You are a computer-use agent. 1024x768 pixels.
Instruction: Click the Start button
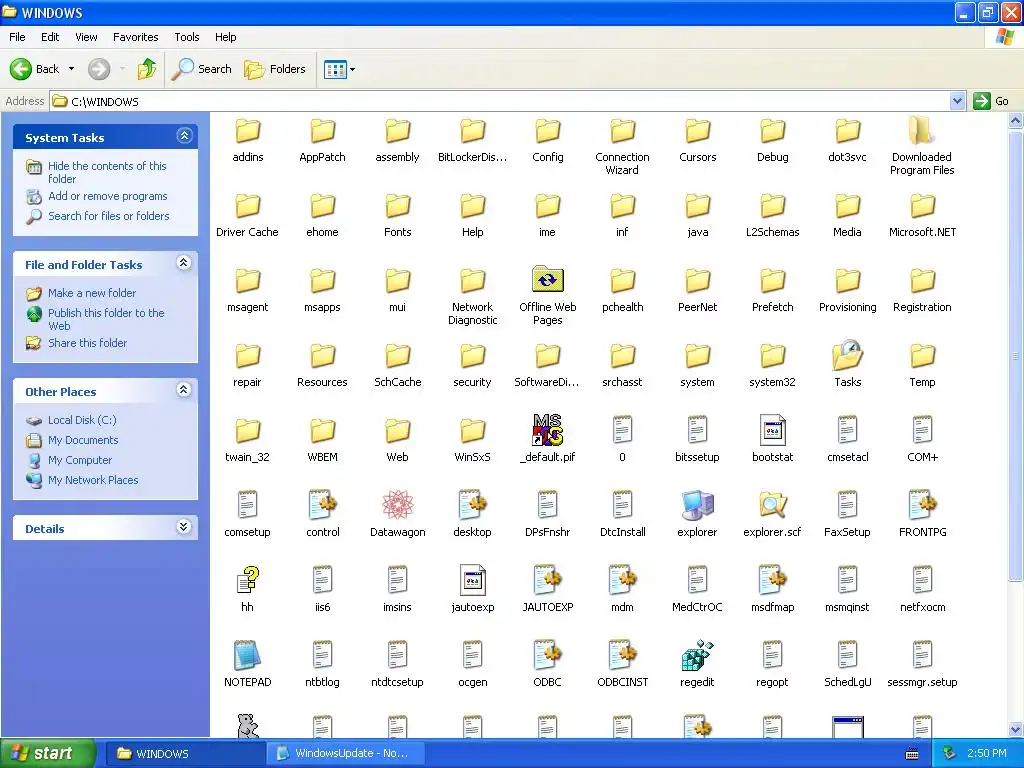pyautogui.click(x=48, y=753)
